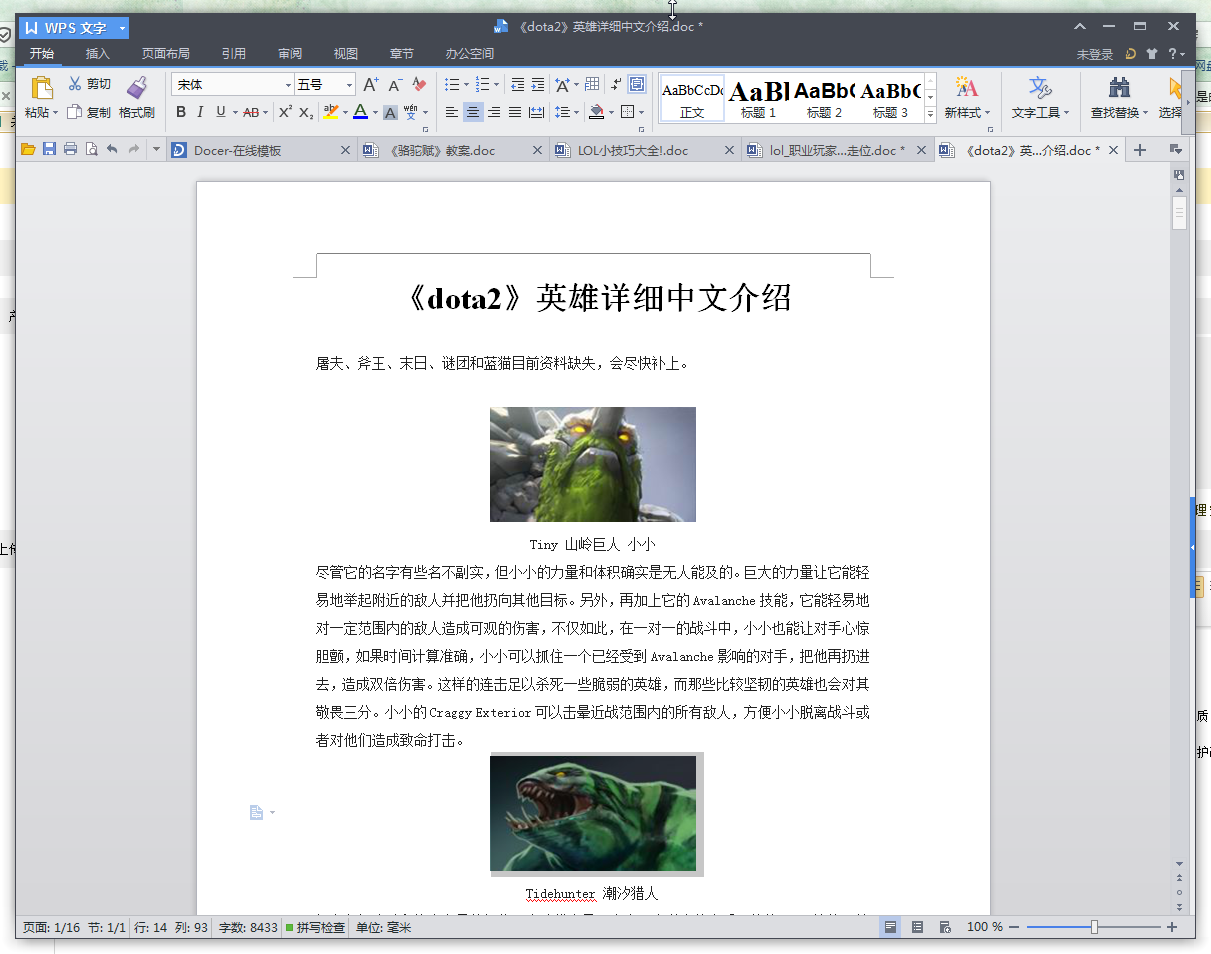
Task: Toggle Italic formatting
Action: tap(200, 112)
